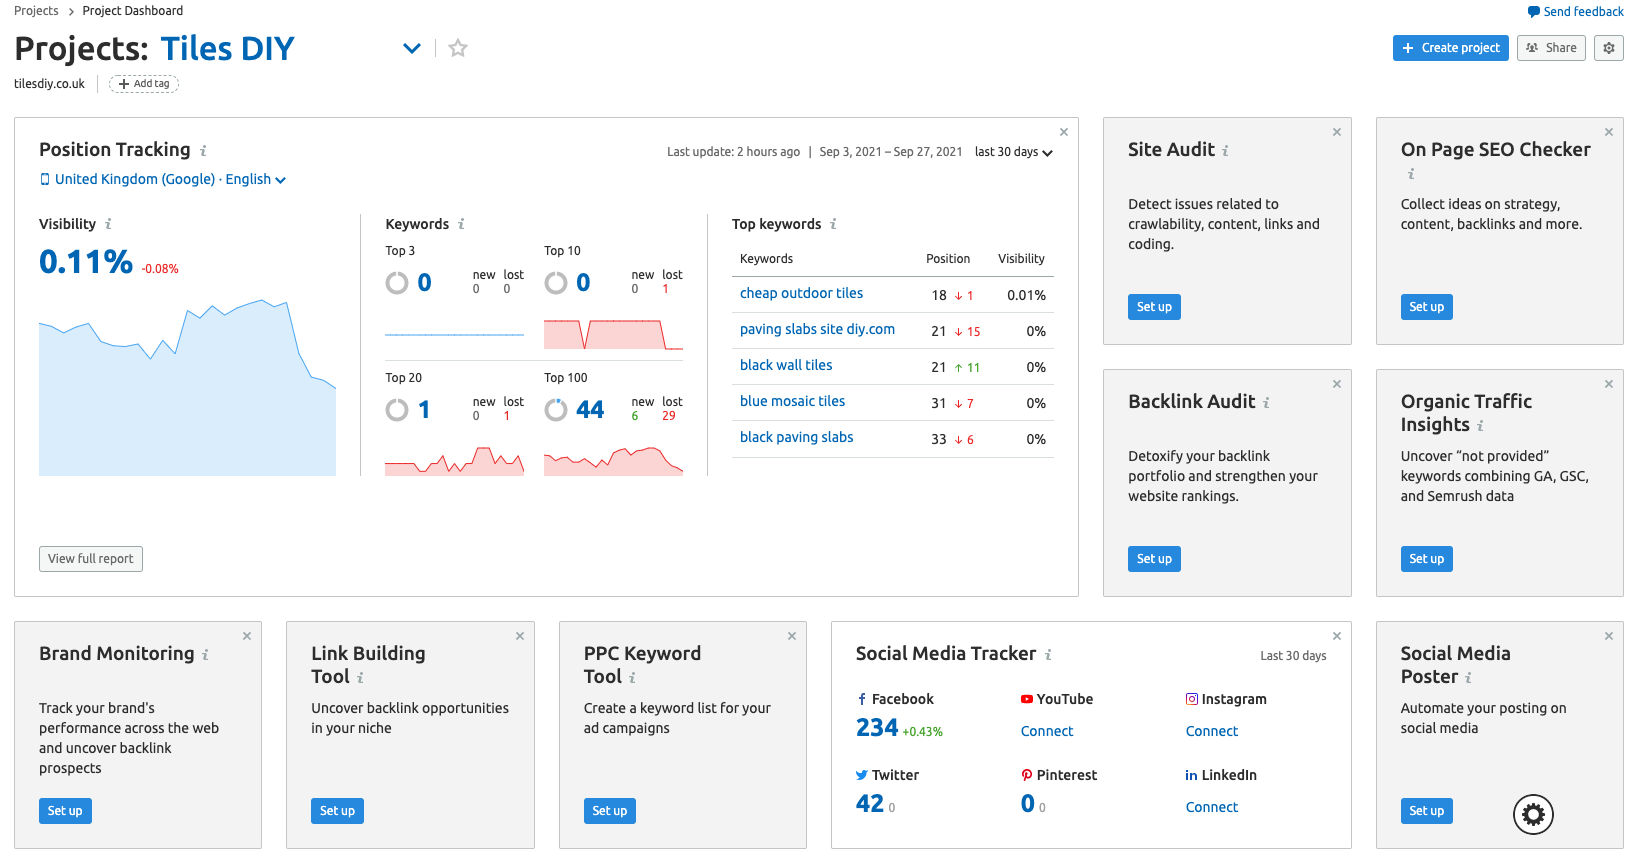Image resolution: width=1638 pixels, height=859 pixels.
Task: Close the Backlink Audit card
Action: tap(1337, 384)
